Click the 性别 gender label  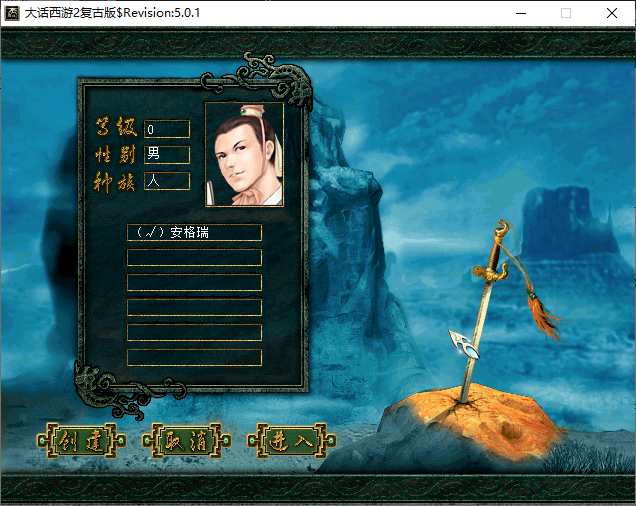click(114, 155)
